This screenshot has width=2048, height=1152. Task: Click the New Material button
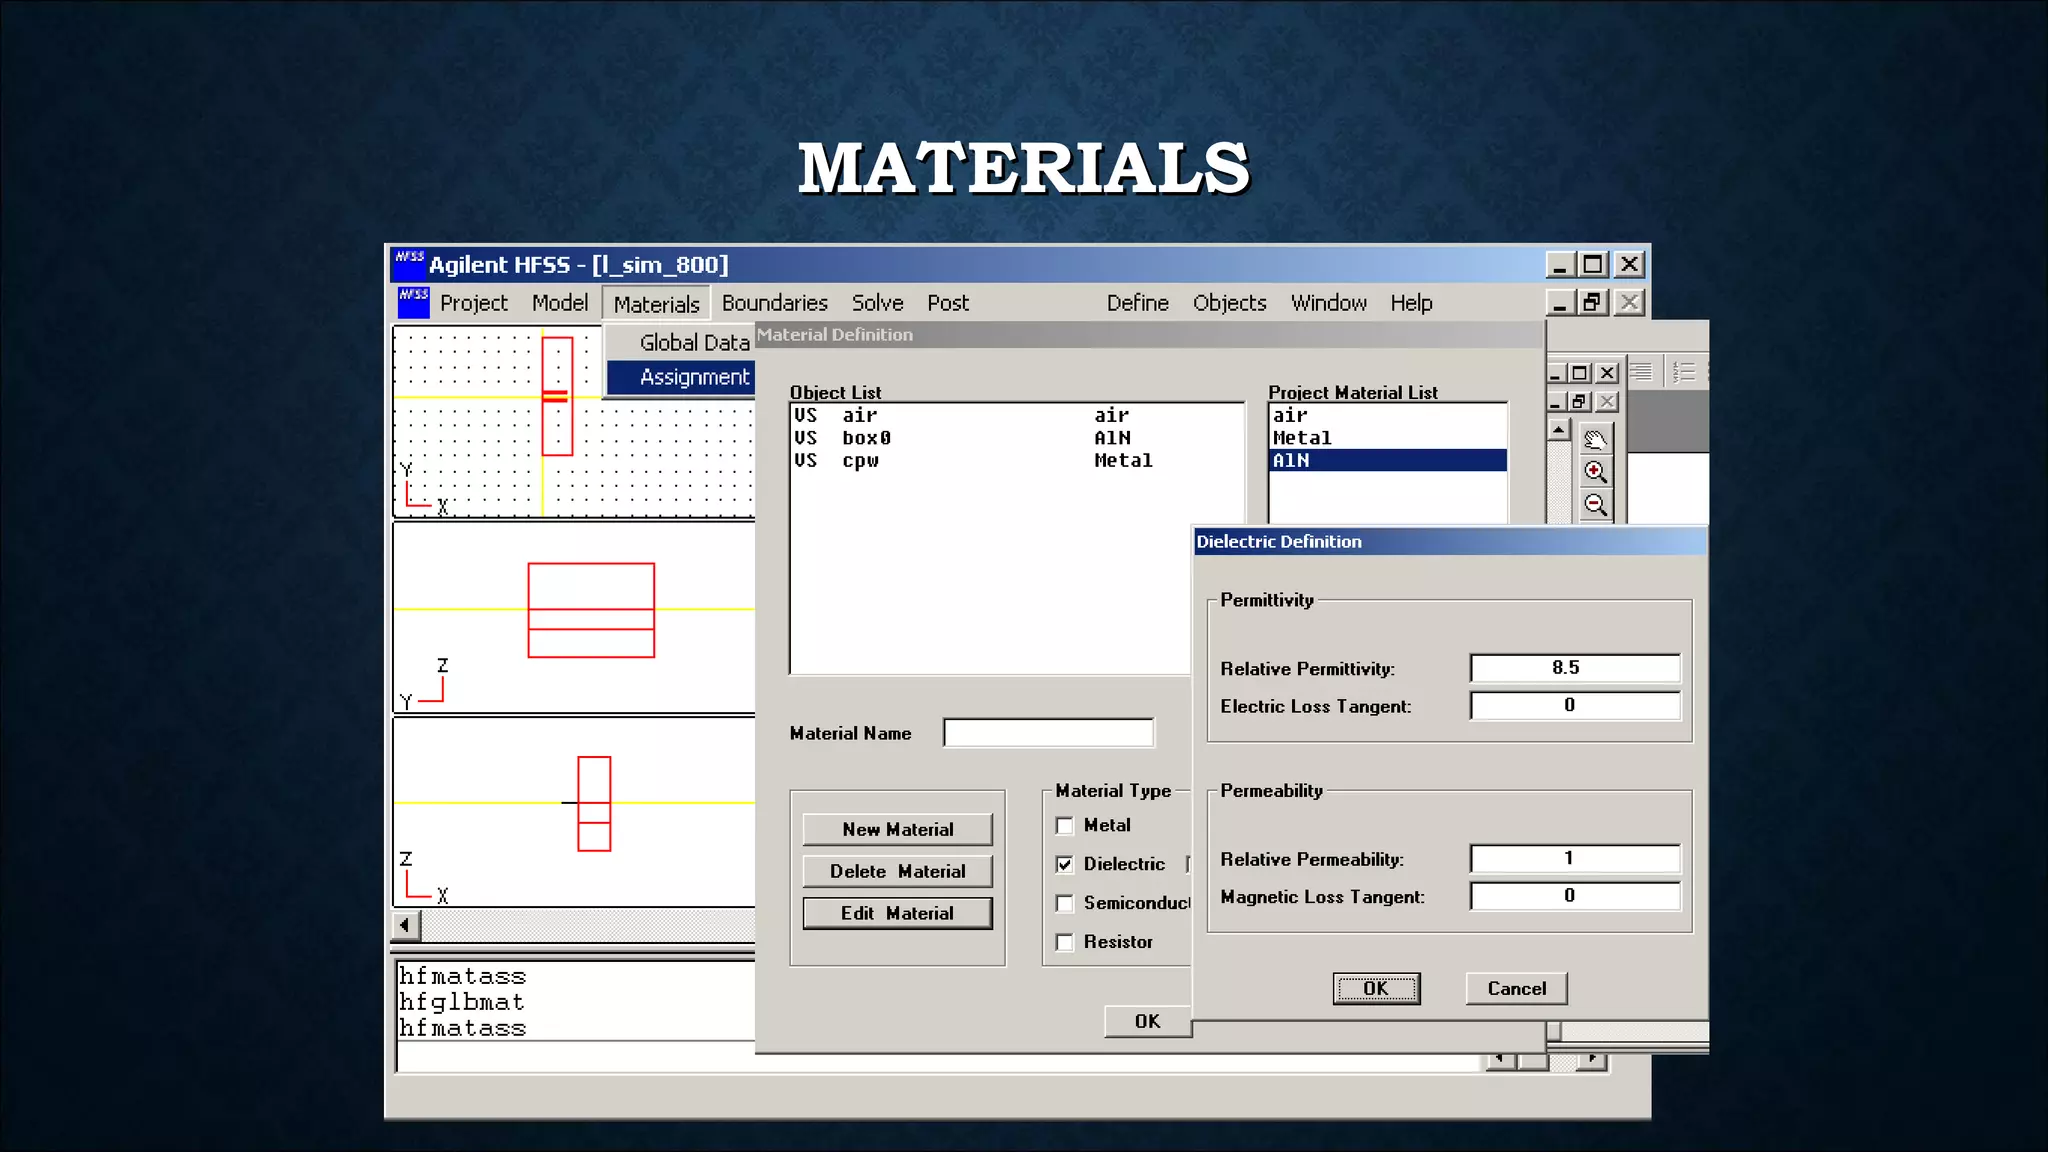[898, 829]
